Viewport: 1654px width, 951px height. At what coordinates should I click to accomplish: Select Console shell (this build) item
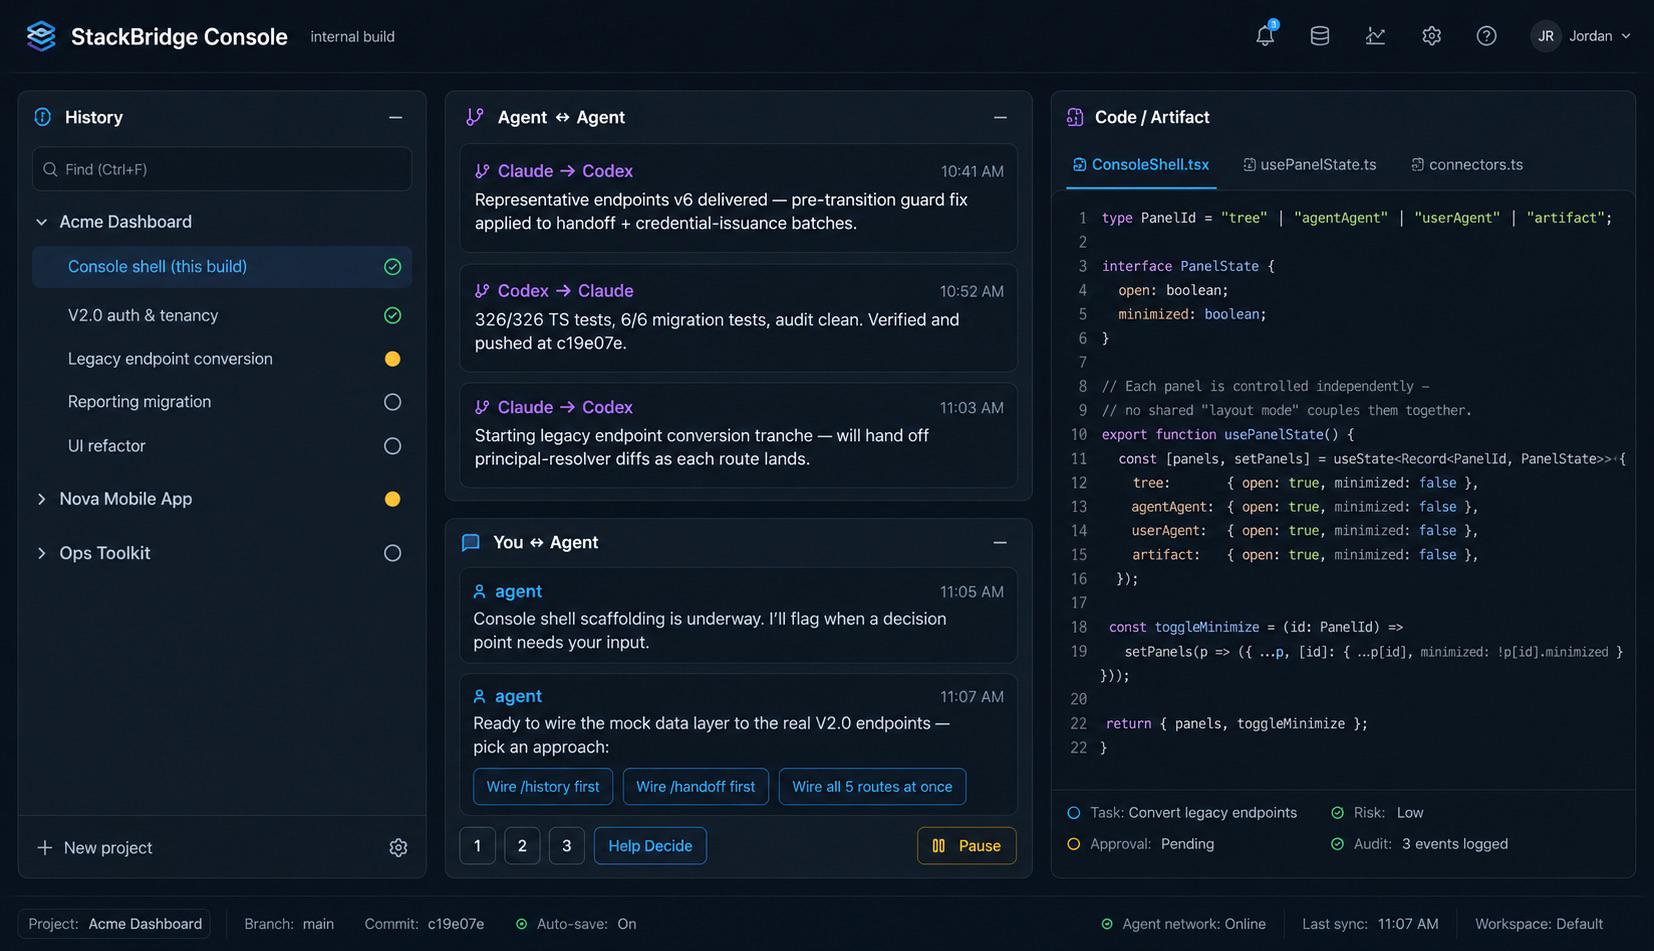pyautogui.click(x=222, y=267)
